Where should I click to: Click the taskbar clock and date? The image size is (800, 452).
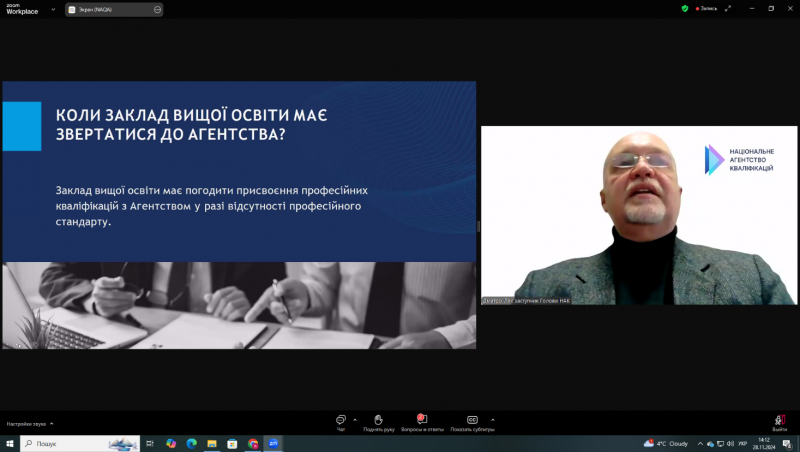tap(765, 443)
